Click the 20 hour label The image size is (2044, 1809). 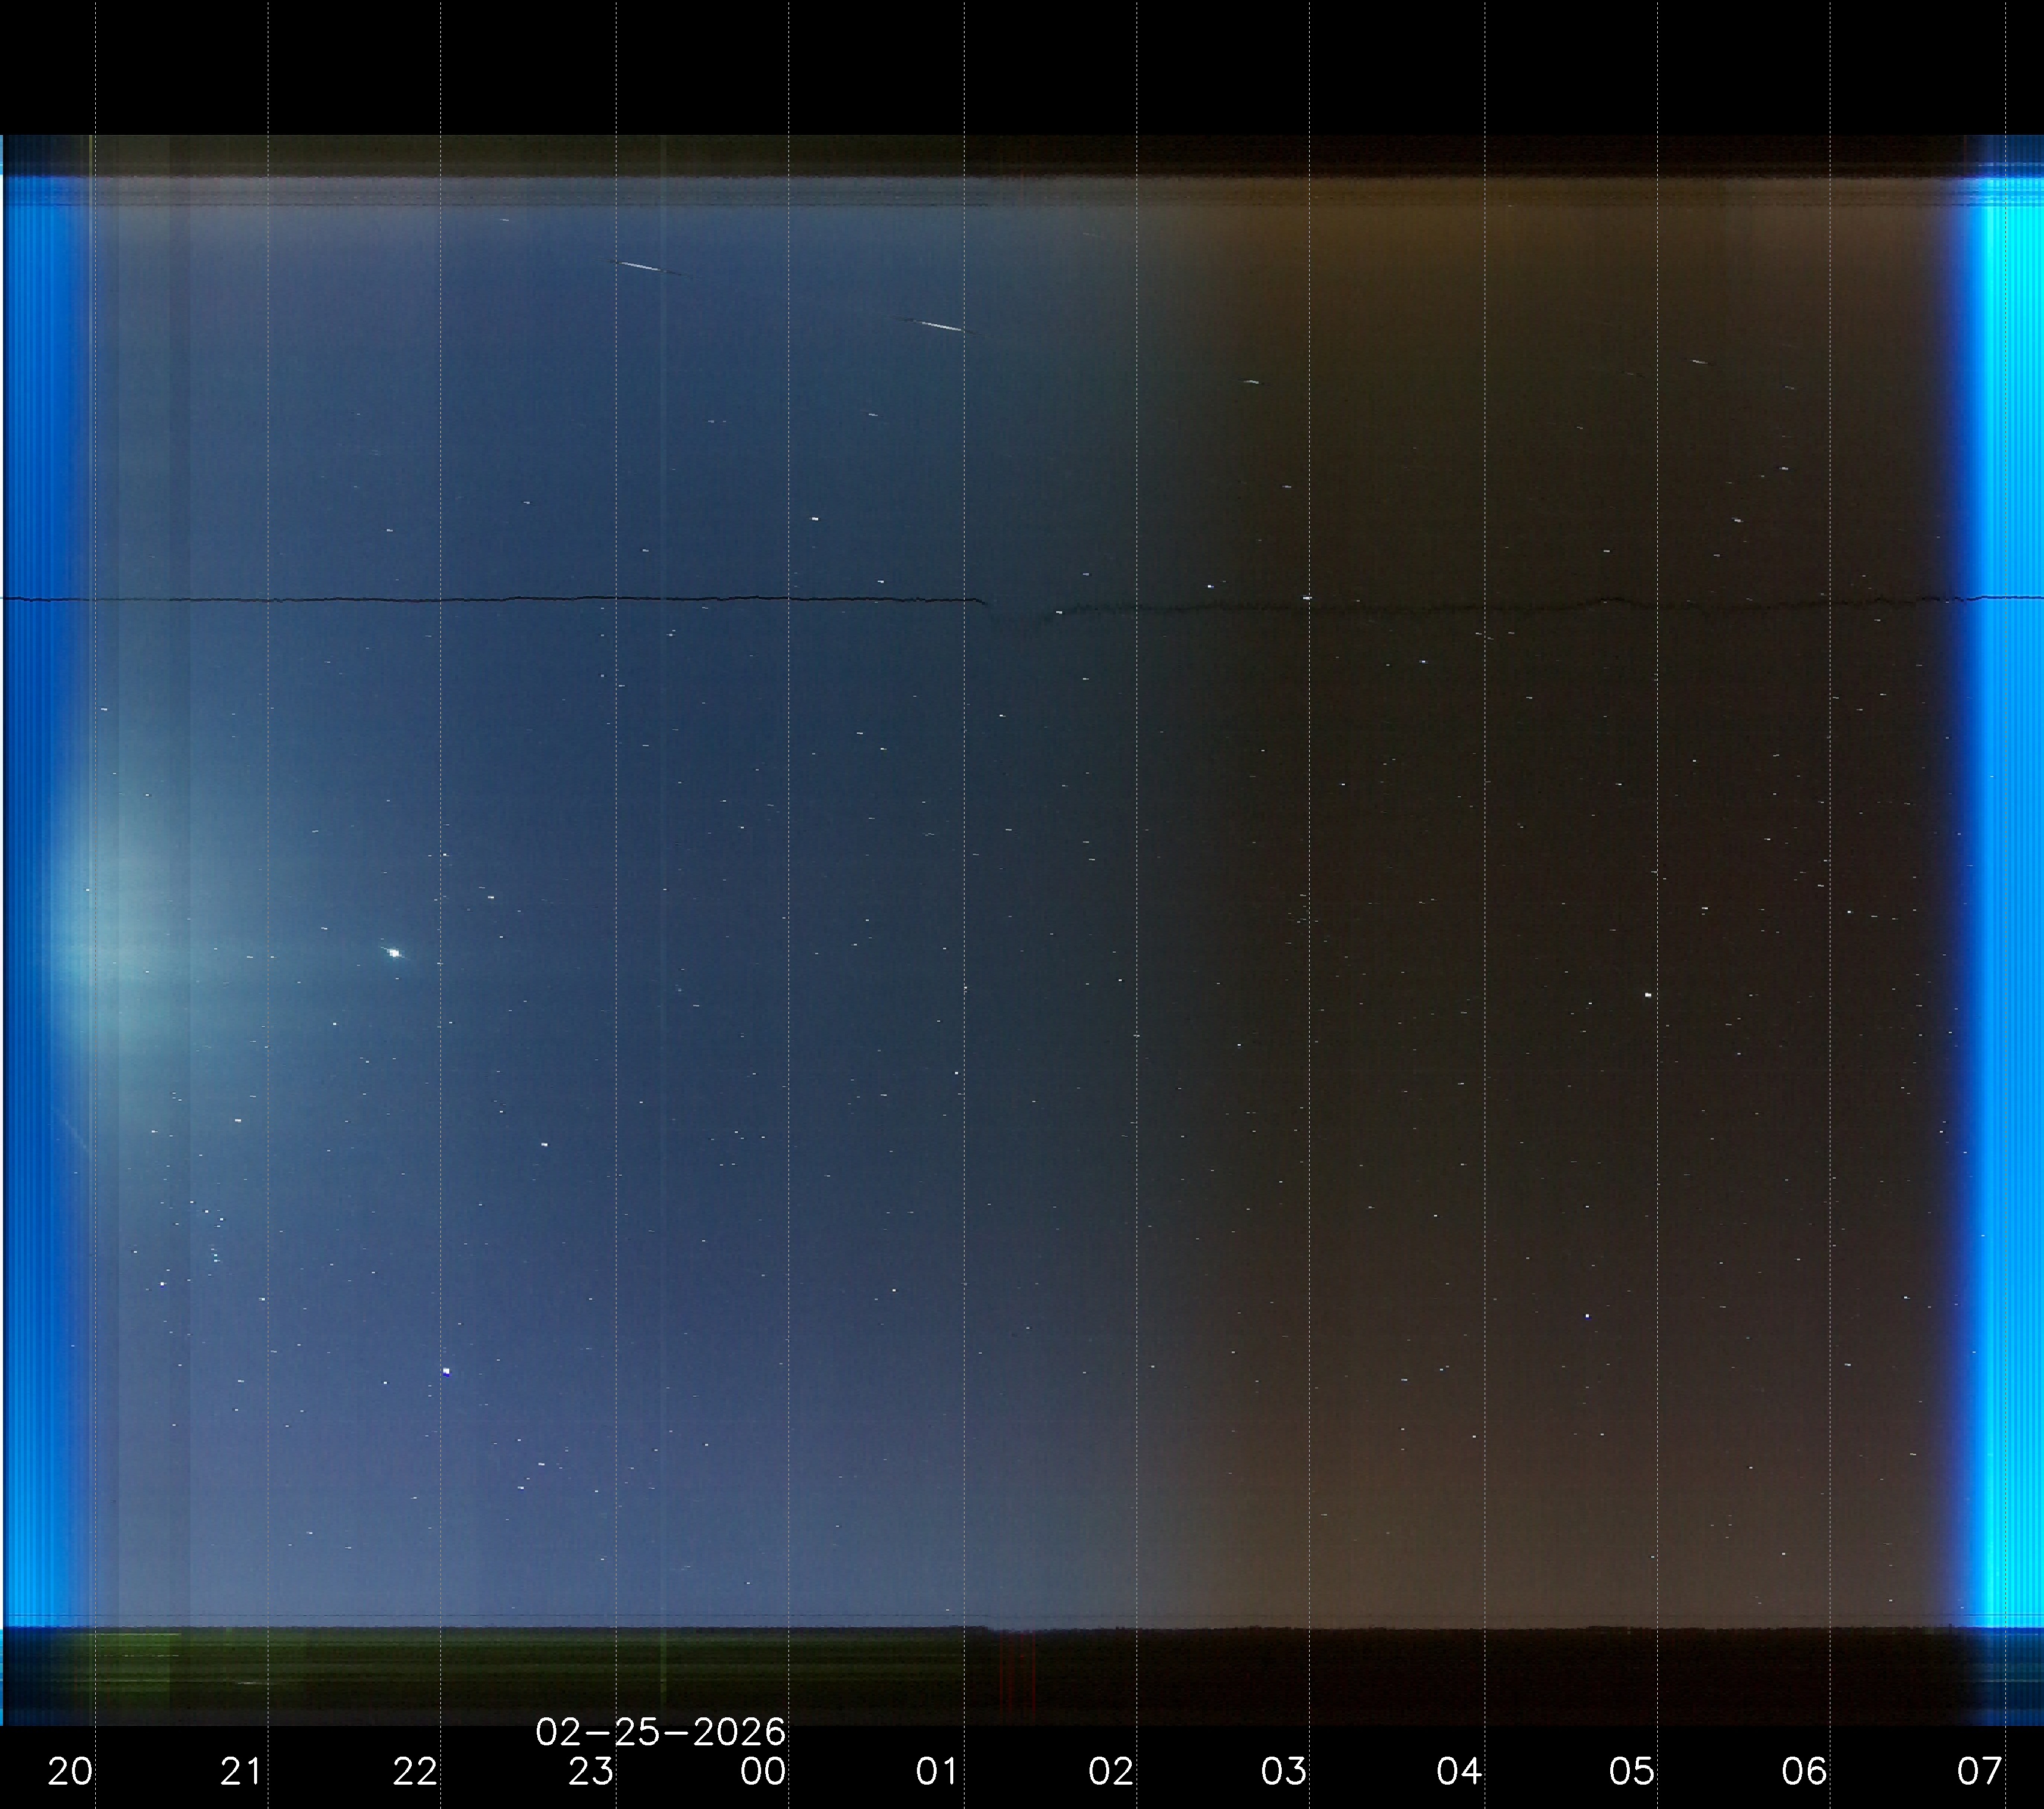point(70,1772)
